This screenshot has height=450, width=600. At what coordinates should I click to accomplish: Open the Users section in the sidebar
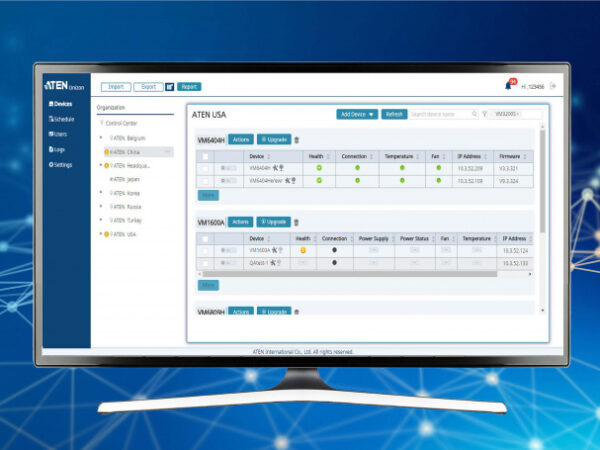58,134
